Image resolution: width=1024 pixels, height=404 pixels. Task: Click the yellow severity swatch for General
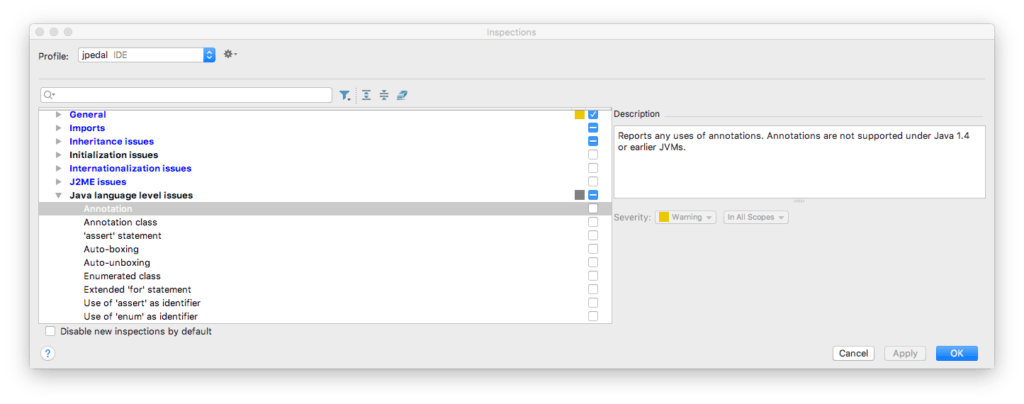click(580, 115)
